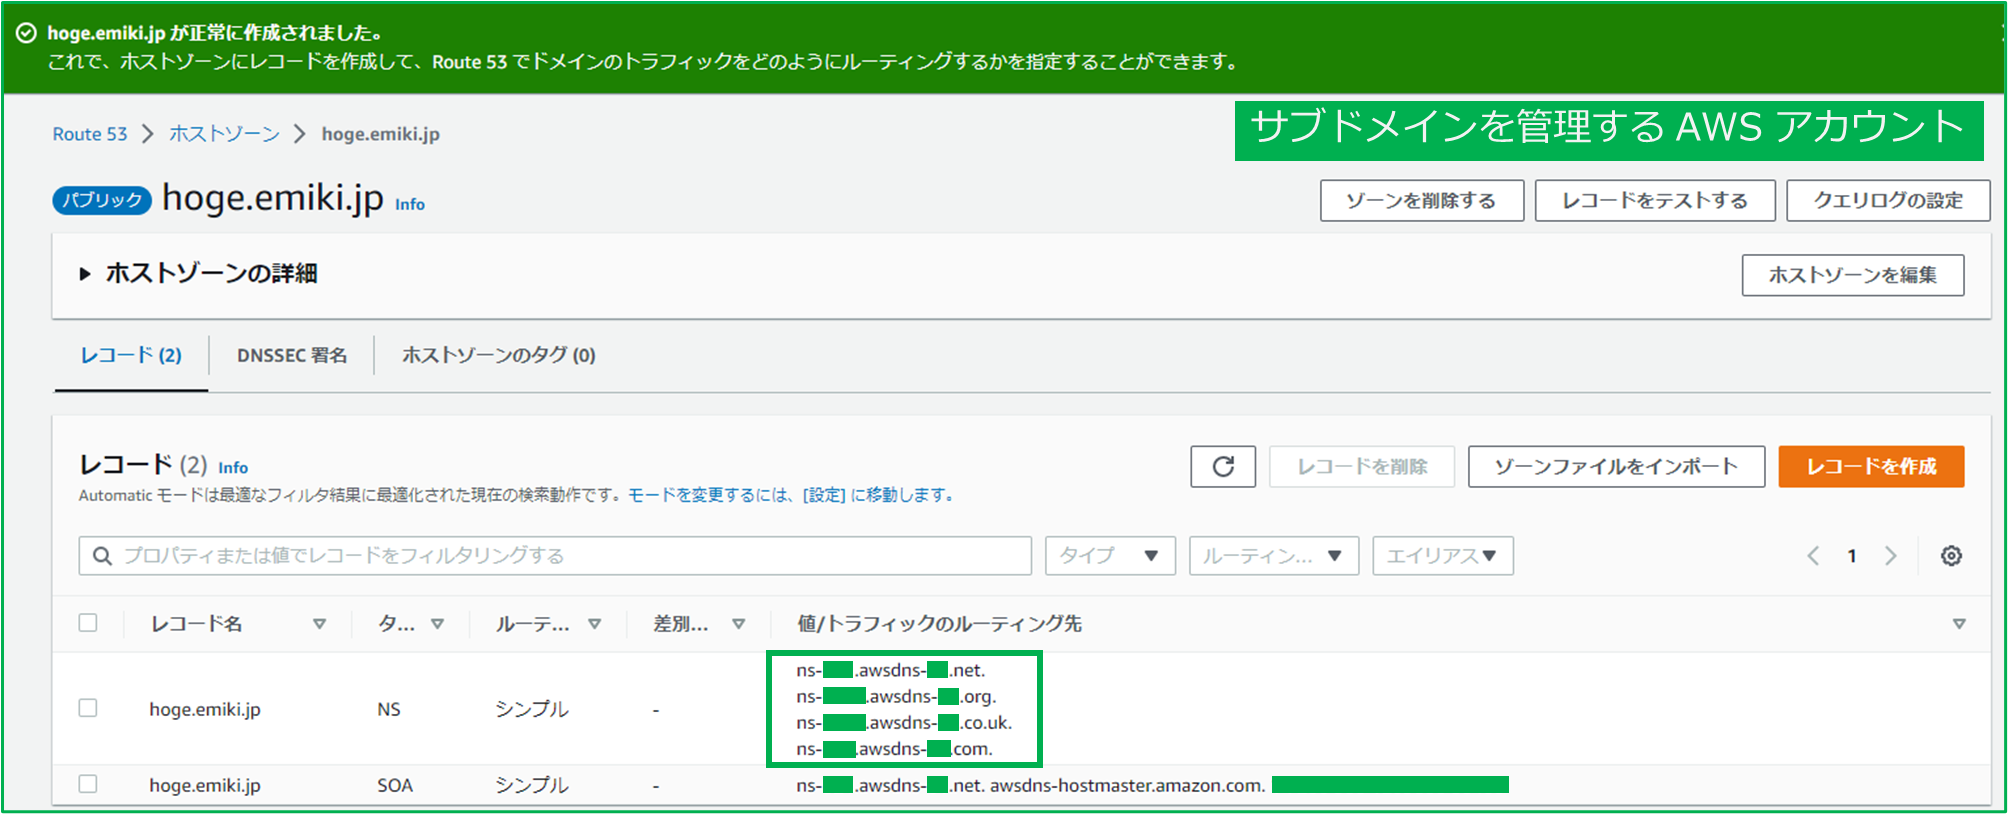This screenshot has width=2008, height=814.
Task: Click hoge.emiki.jp name in NS row
Action: pyautogui.click(x=205, y=709)
